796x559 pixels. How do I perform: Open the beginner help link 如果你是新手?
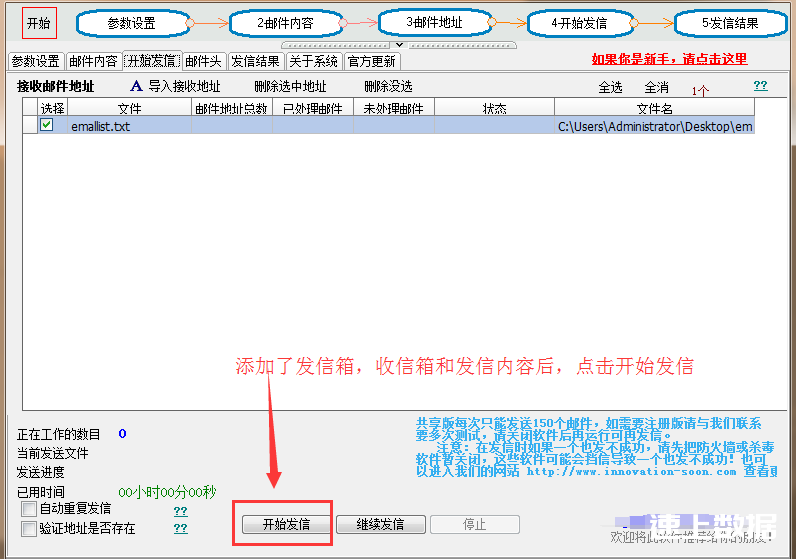[669, 59]
